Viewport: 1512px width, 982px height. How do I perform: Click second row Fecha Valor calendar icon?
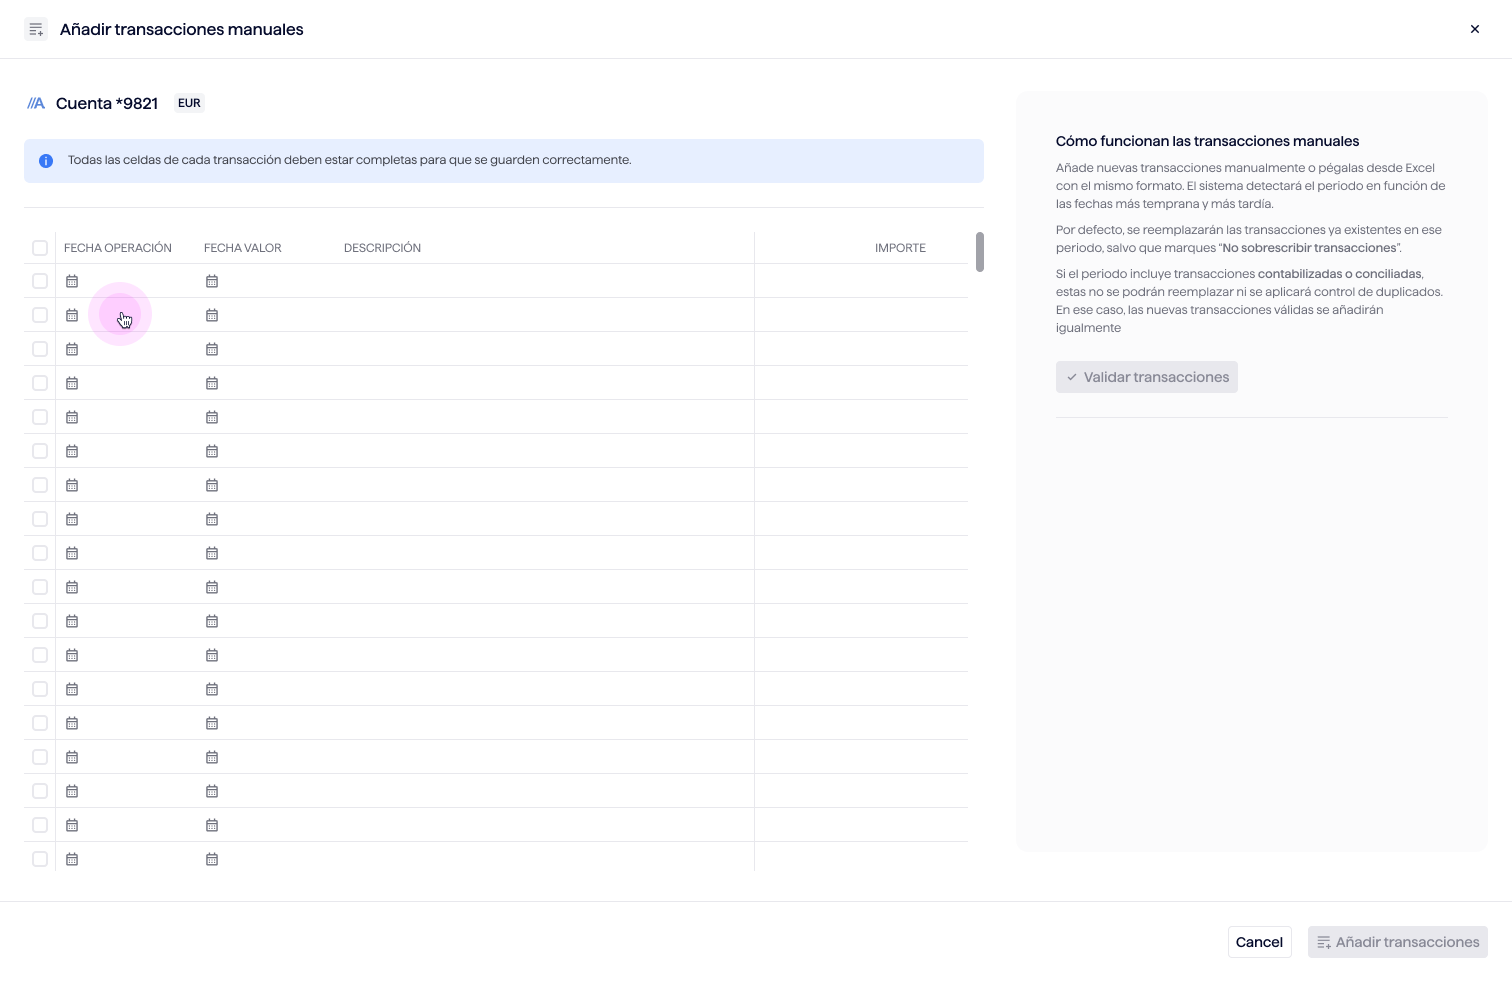click(212, 315)
